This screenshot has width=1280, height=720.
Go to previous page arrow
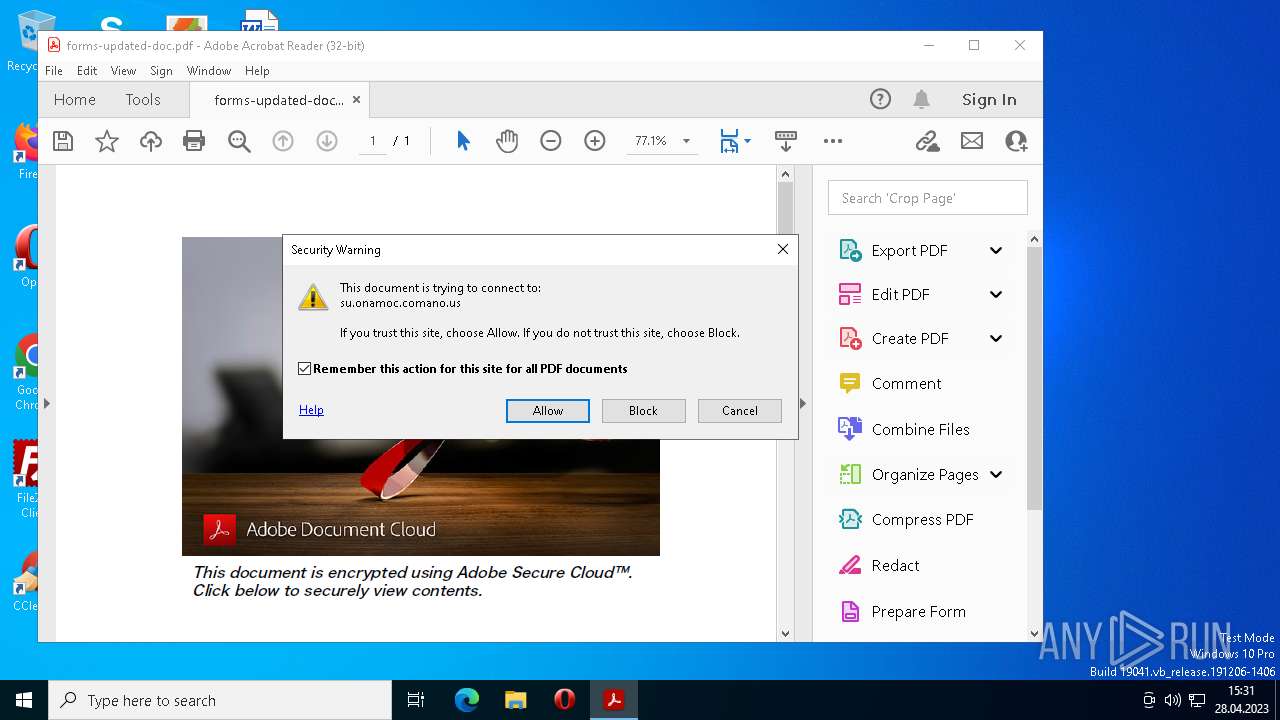(283, 141)
